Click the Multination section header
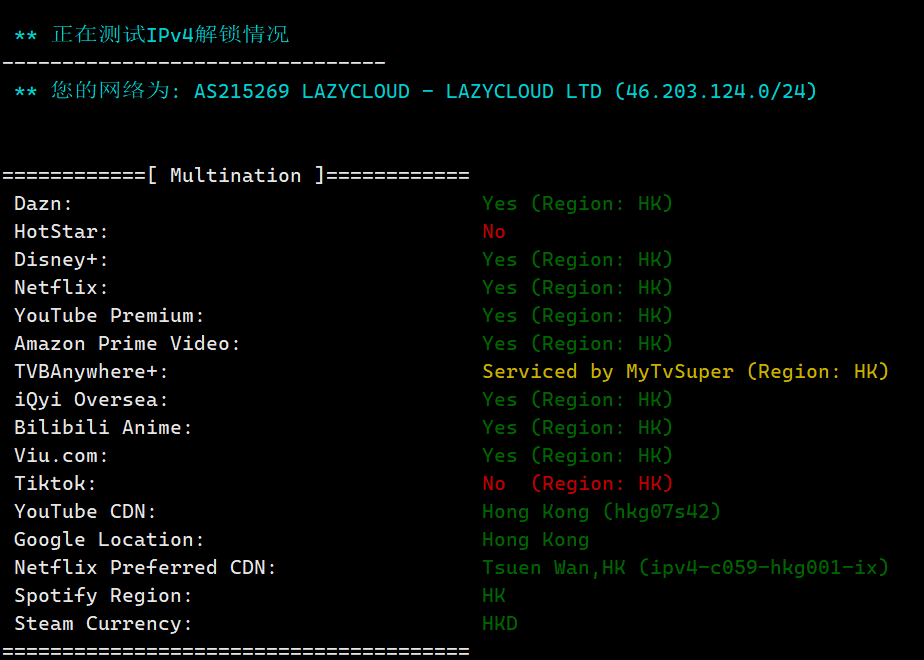Screen dimensions: 924x660 [236, 176]
